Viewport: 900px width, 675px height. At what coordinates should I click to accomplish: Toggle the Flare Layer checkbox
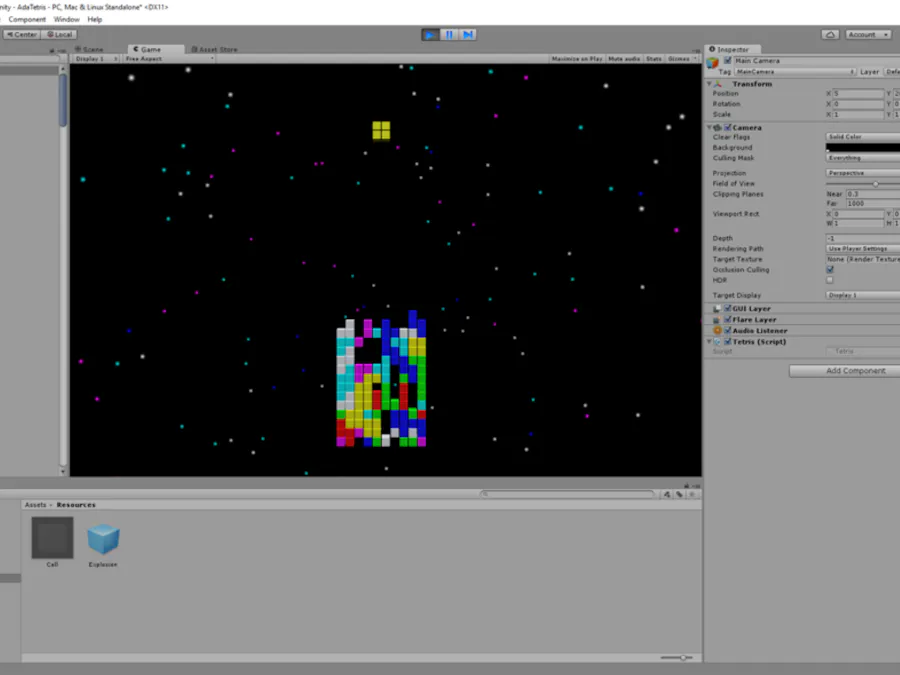pos(728,320)
